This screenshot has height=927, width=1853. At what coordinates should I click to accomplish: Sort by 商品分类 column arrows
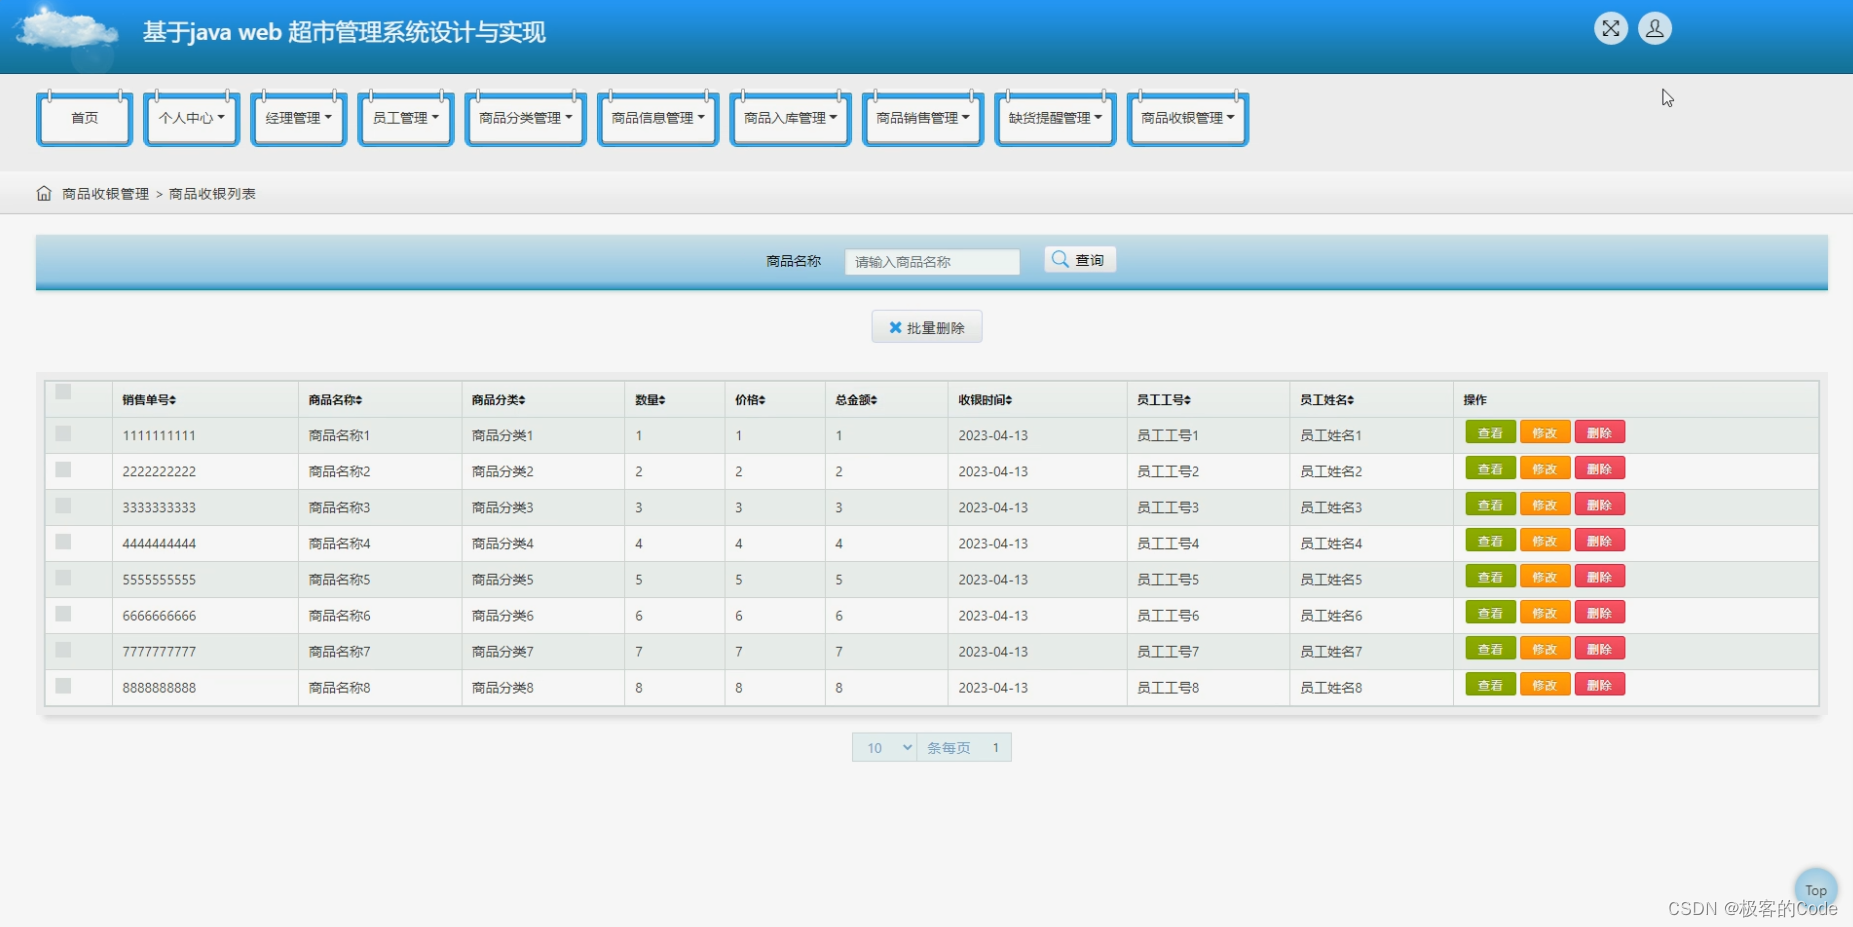point(521,400)
